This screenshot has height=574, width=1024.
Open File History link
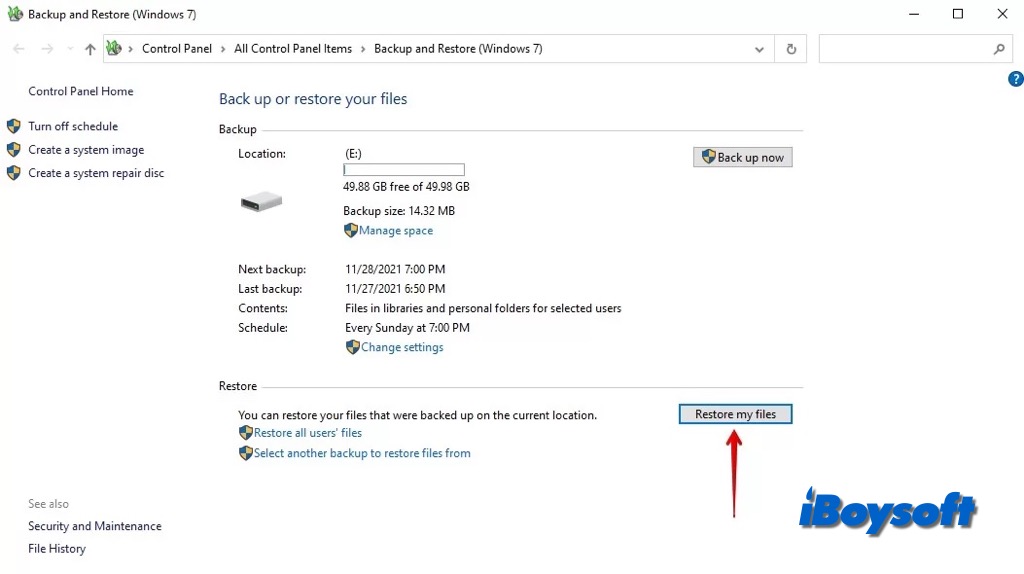57,549
